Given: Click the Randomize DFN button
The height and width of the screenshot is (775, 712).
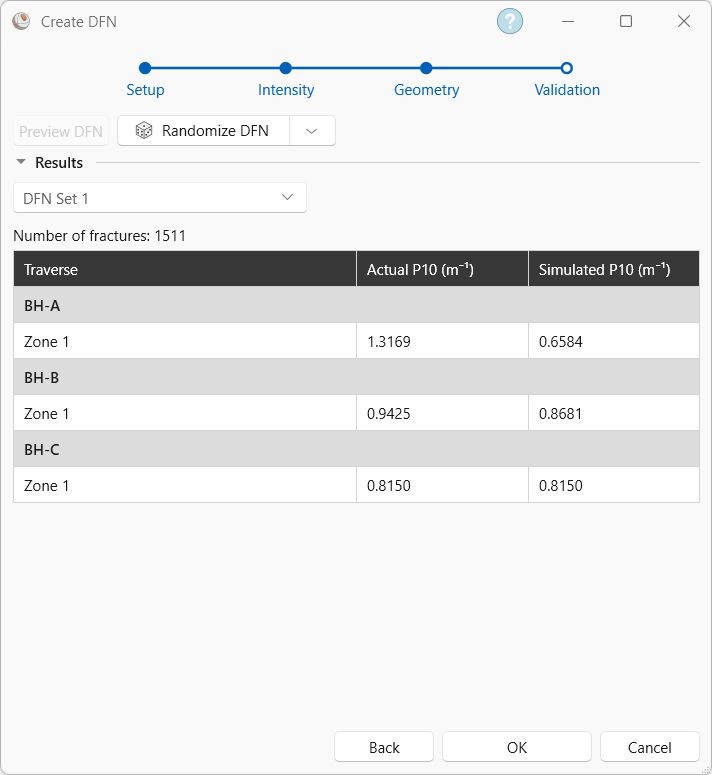Looking at the screenshot, I should pos(204,130).
